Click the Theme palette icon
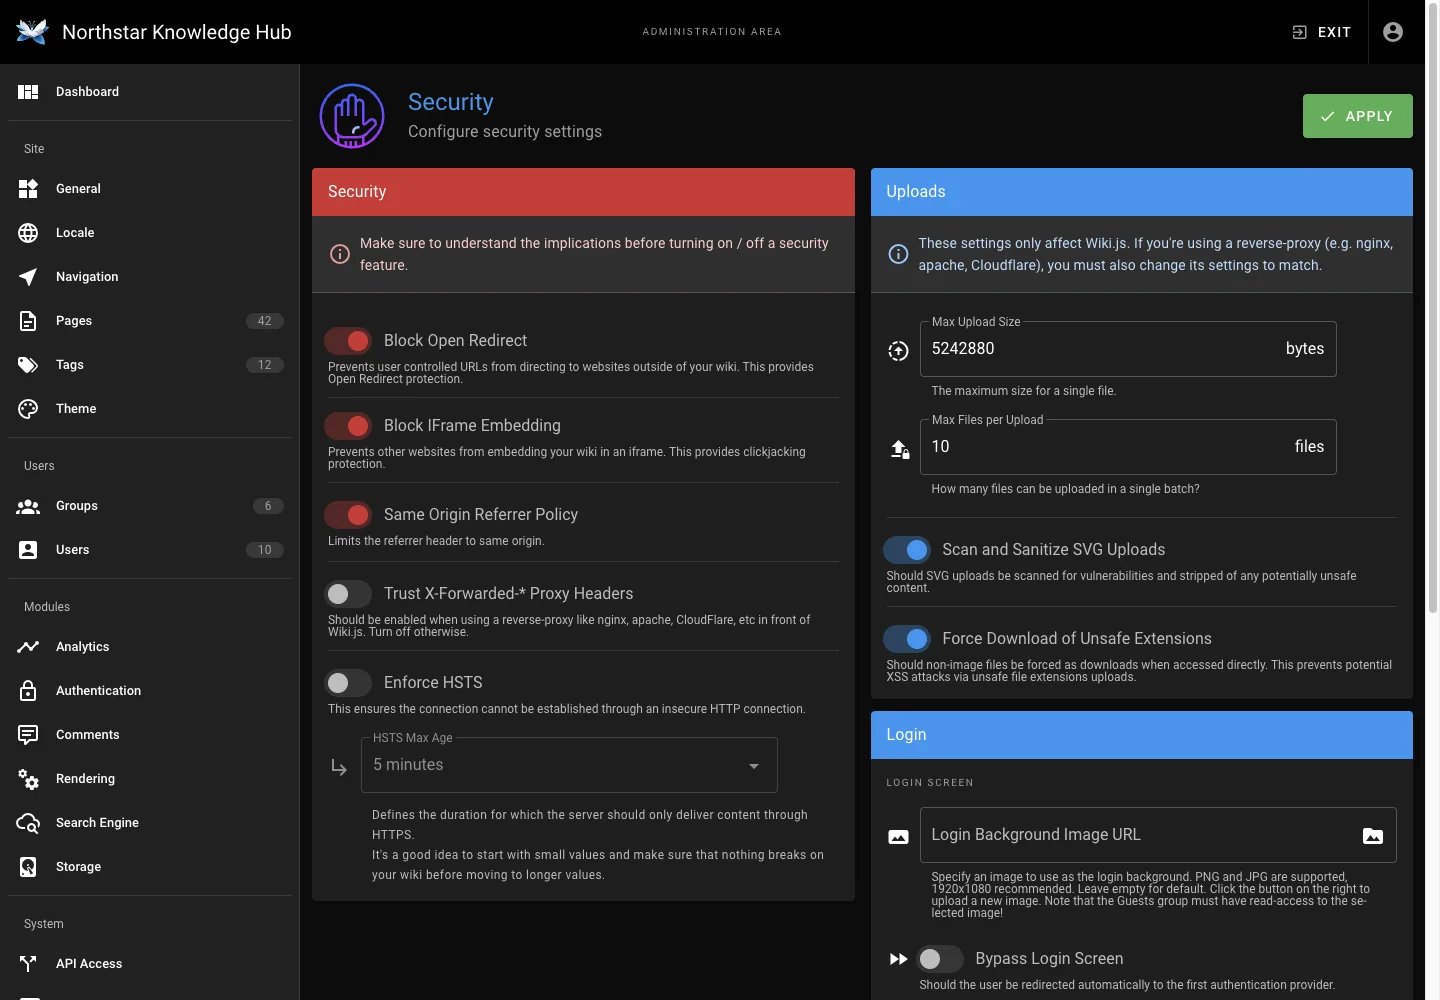Image resolution: width=1440 pixels, height=1000 pixels. pos(28,409)
